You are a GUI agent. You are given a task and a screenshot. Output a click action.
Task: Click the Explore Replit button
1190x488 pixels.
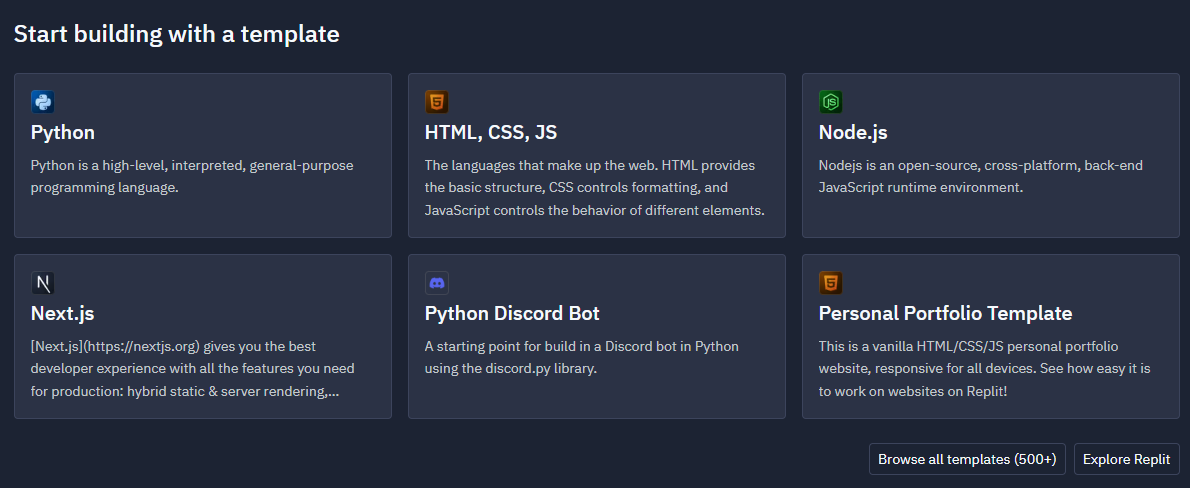1126,459
